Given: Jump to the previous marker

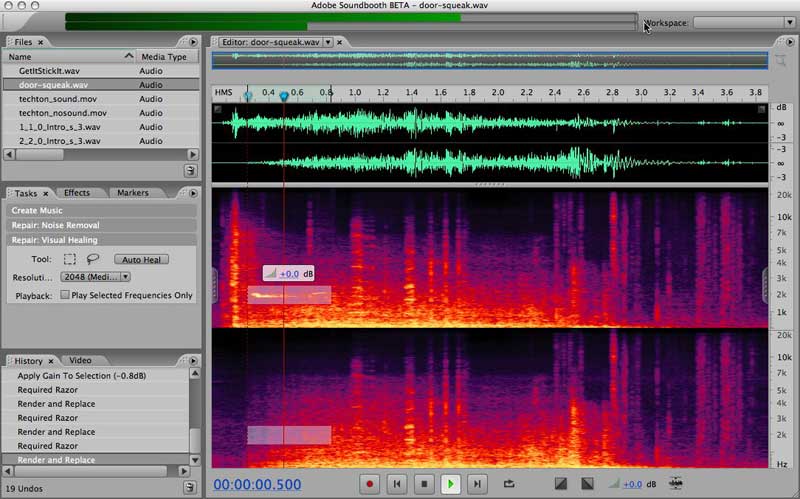Looking at the screenshot, I should [x=397, y=484].
